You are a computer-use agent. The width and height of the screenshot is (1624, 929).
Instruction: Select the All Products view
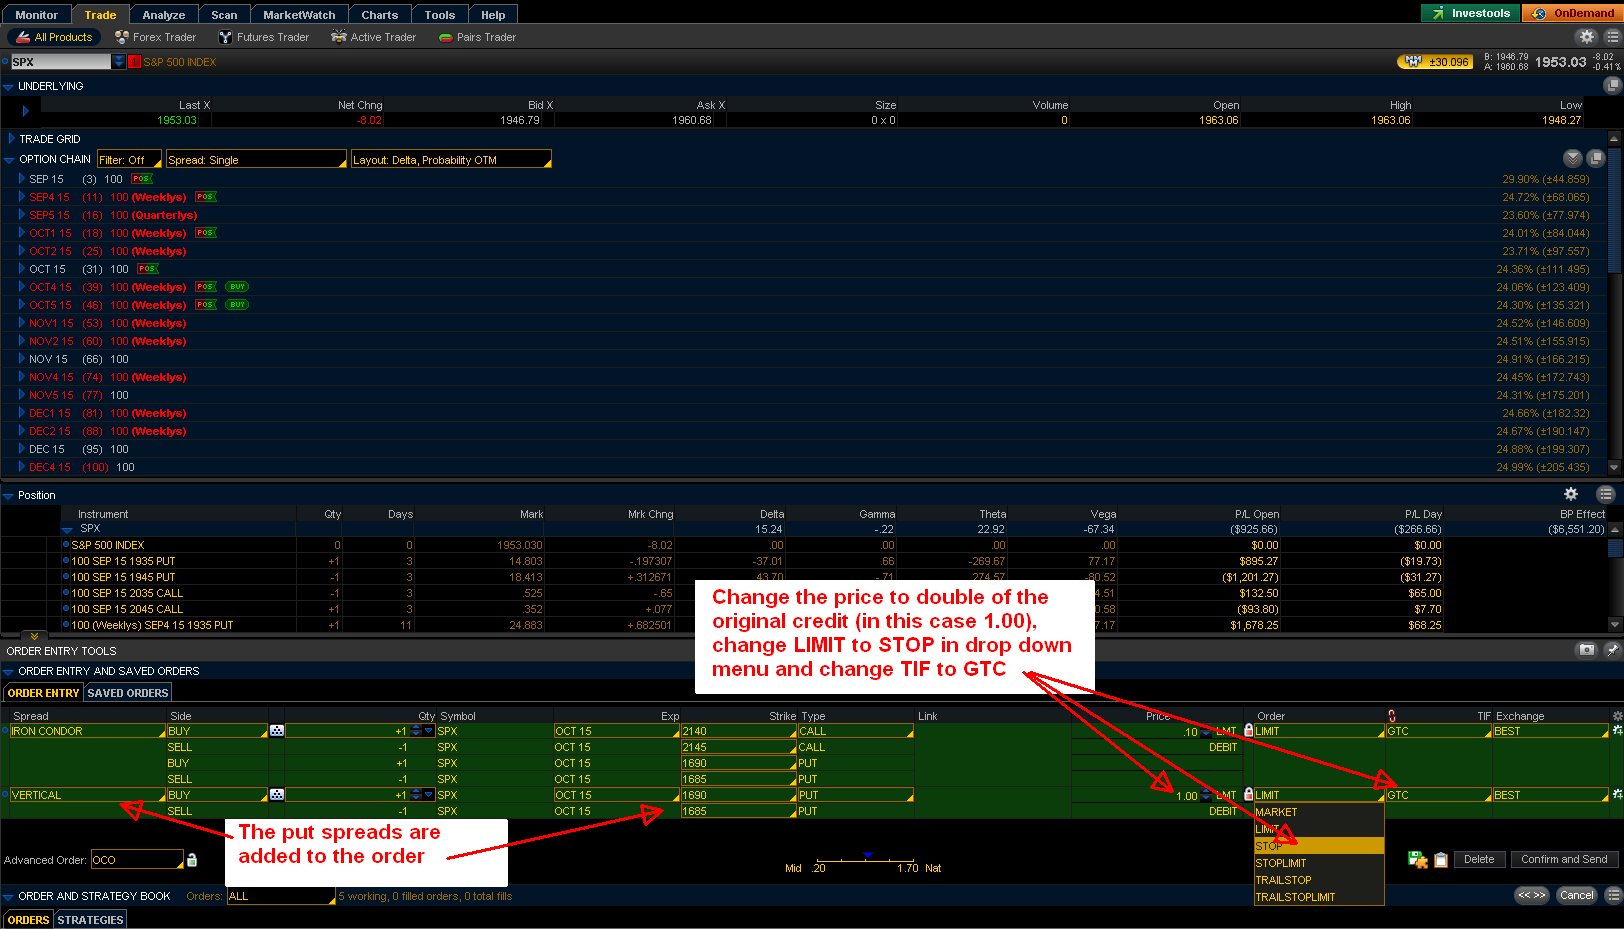pyautogui.click(x=54, y=37)
